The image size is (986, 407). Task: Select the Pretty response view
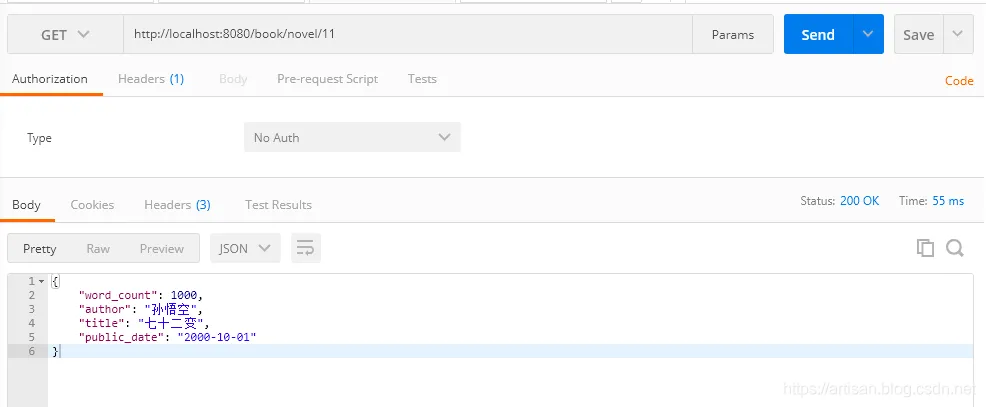click(40, 248)
